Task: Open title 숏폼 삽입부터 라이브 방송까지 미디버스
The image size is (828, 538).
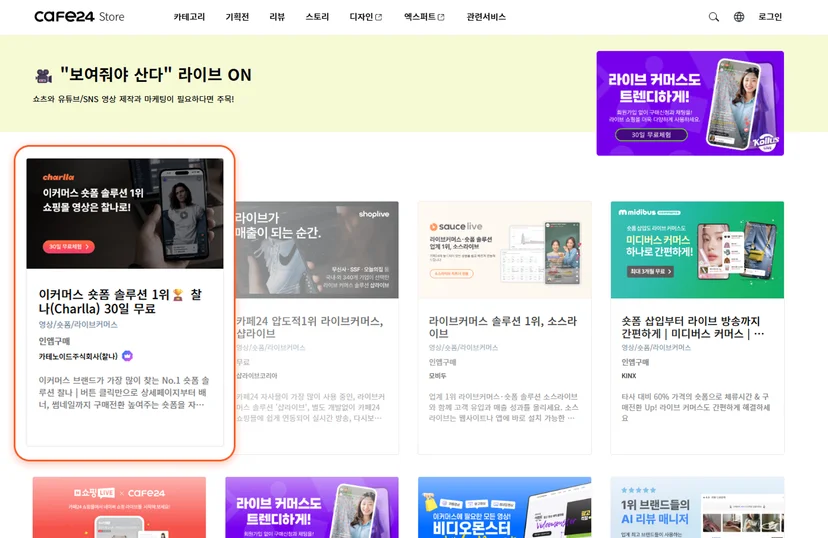Action: pyautogui.click(x=692, y=327)
